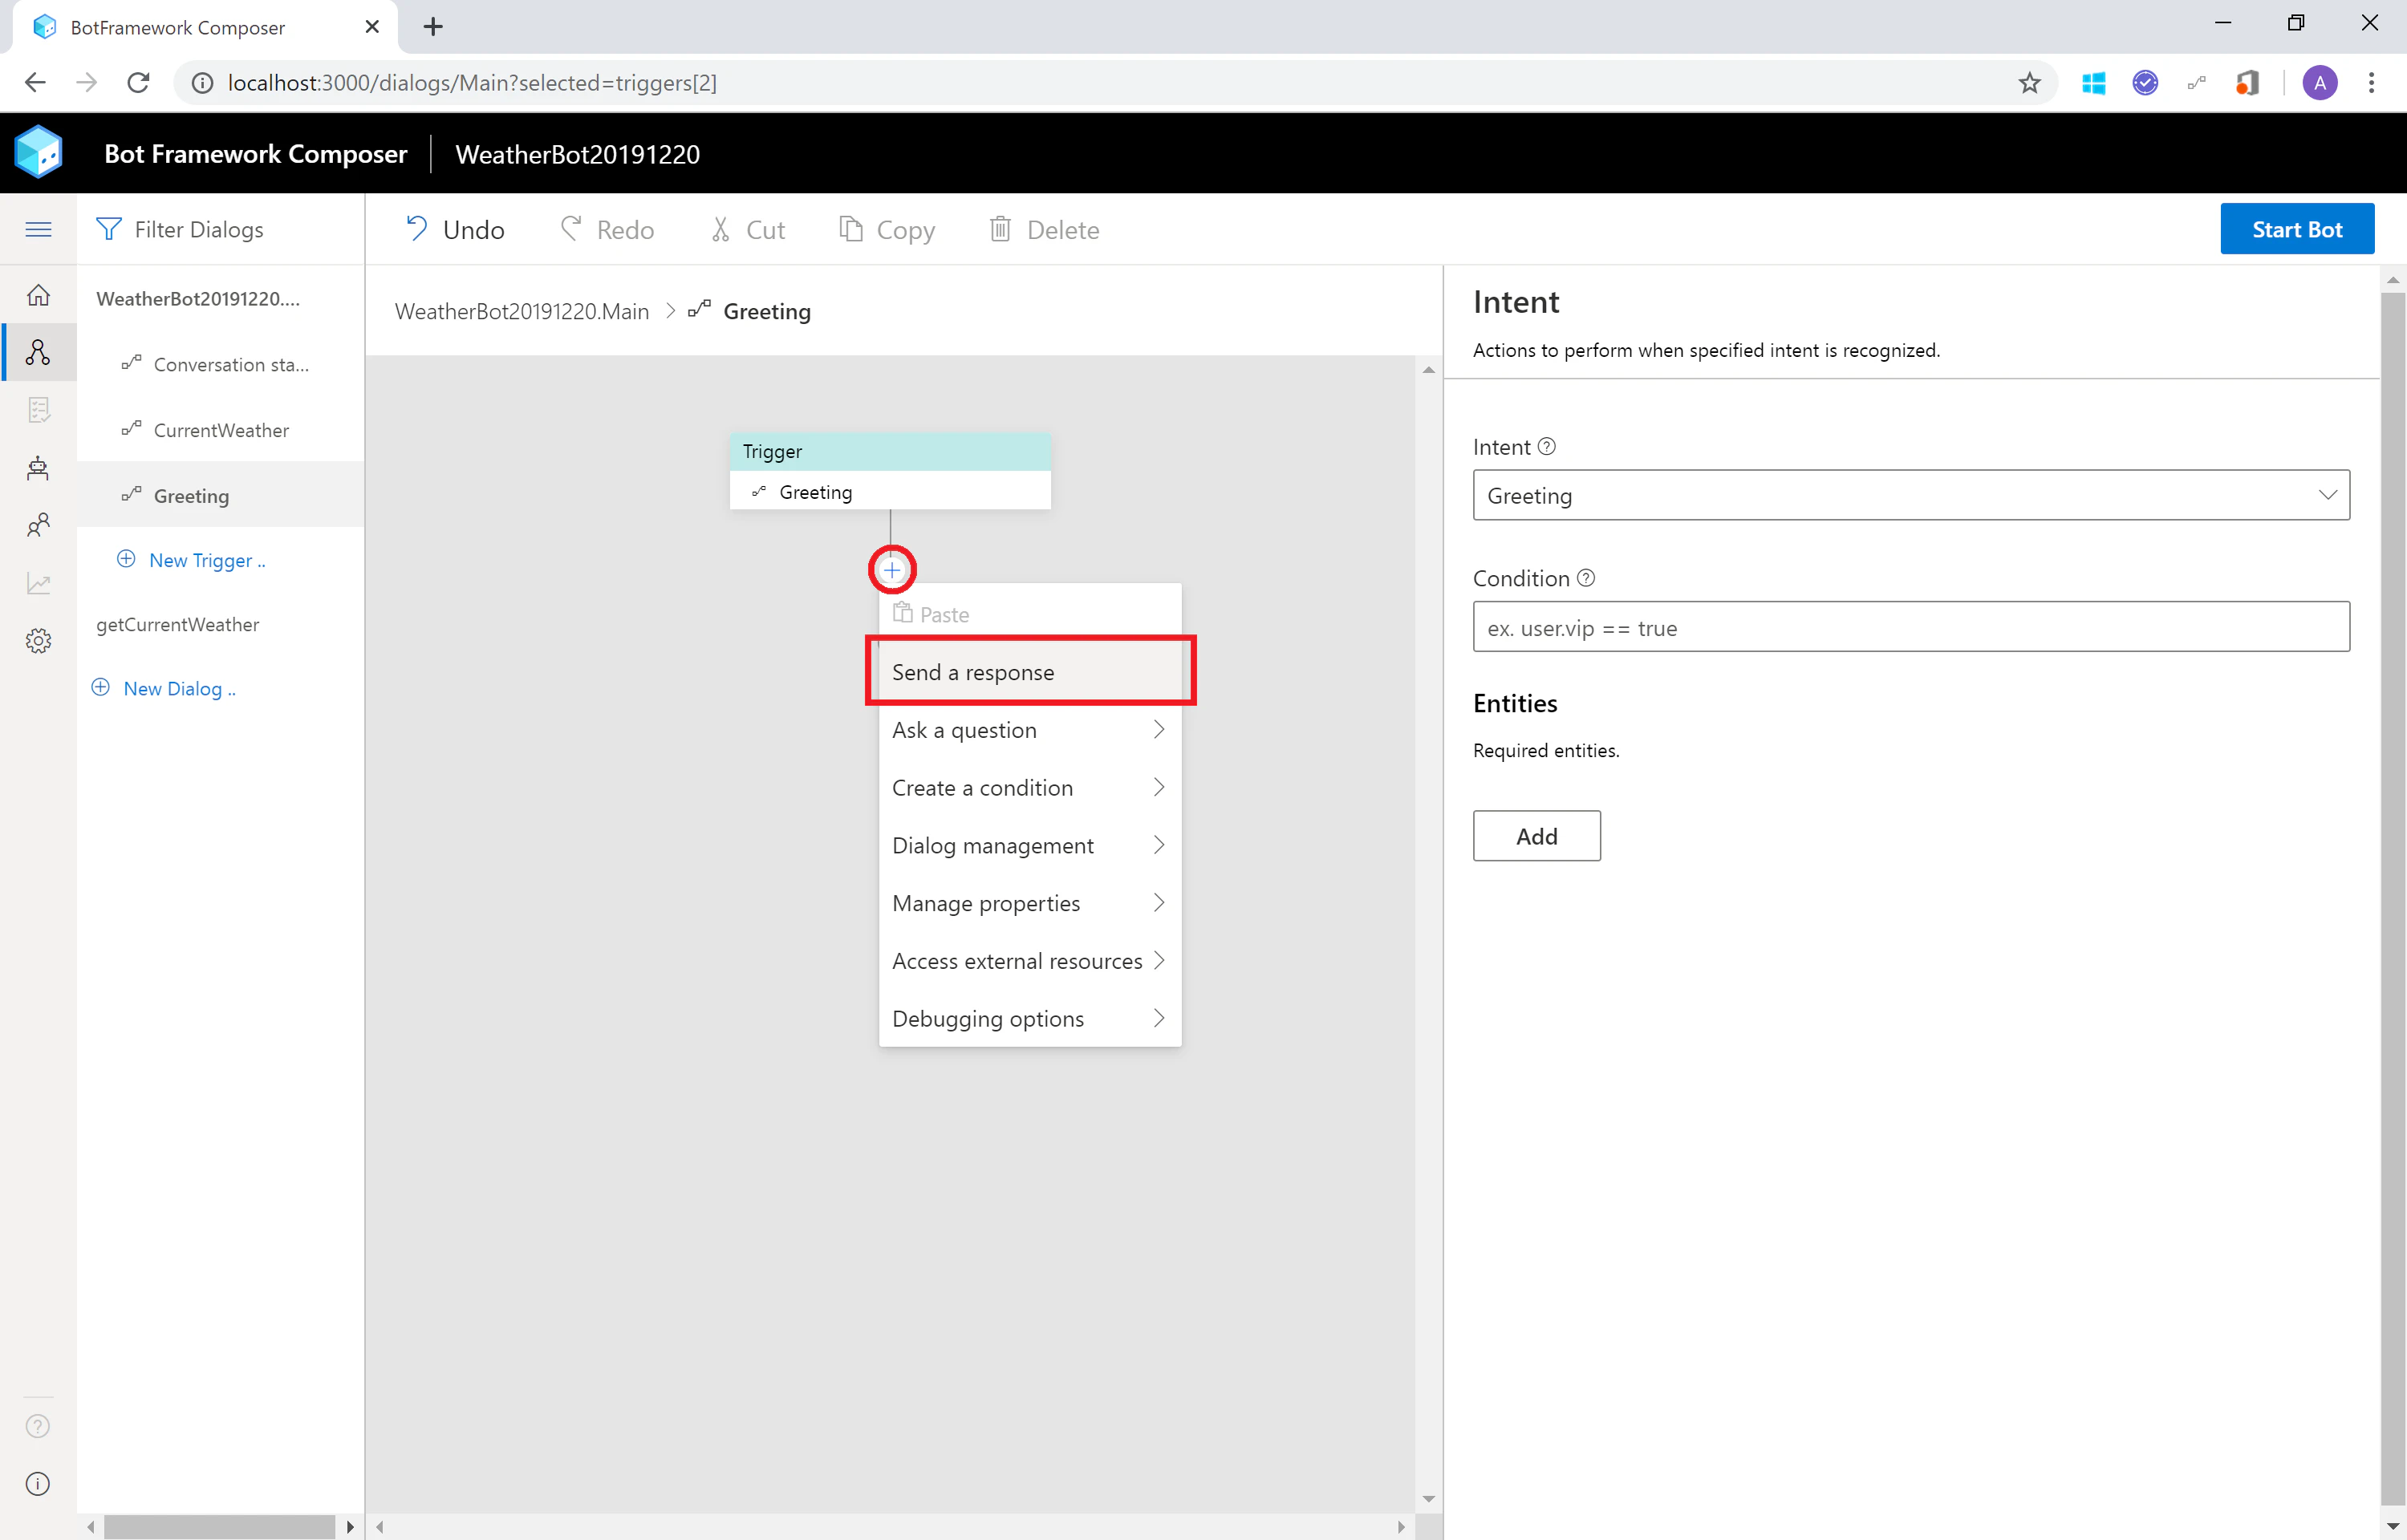Viewport: 2407px width, 1540px height.
Task: Click the plus add-action node under Trigger
Action: pyautogui.click(x=891, y=570)
